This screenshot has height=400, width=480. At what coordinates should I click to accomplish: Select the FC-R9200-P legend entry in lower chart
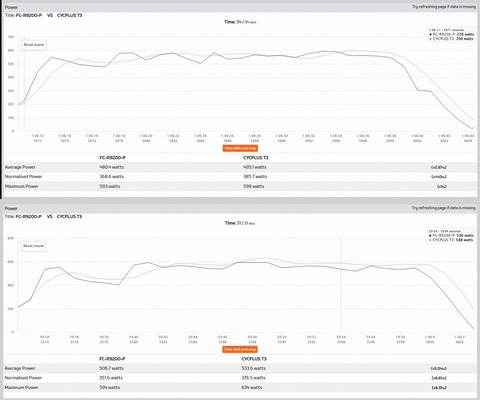[x=451, y=236]
